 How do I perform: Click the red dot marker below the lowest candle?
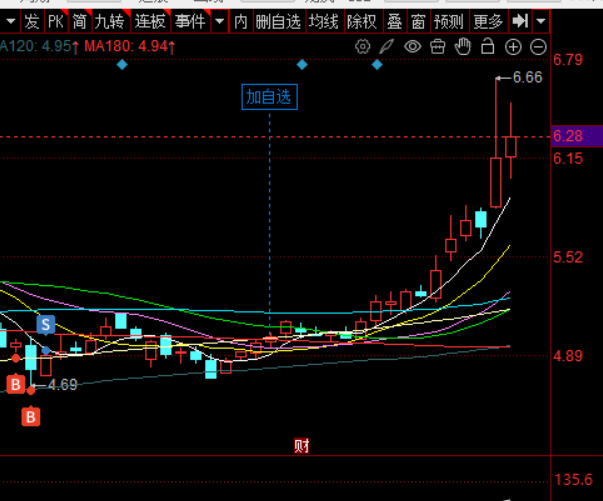[x=31, y=391]
